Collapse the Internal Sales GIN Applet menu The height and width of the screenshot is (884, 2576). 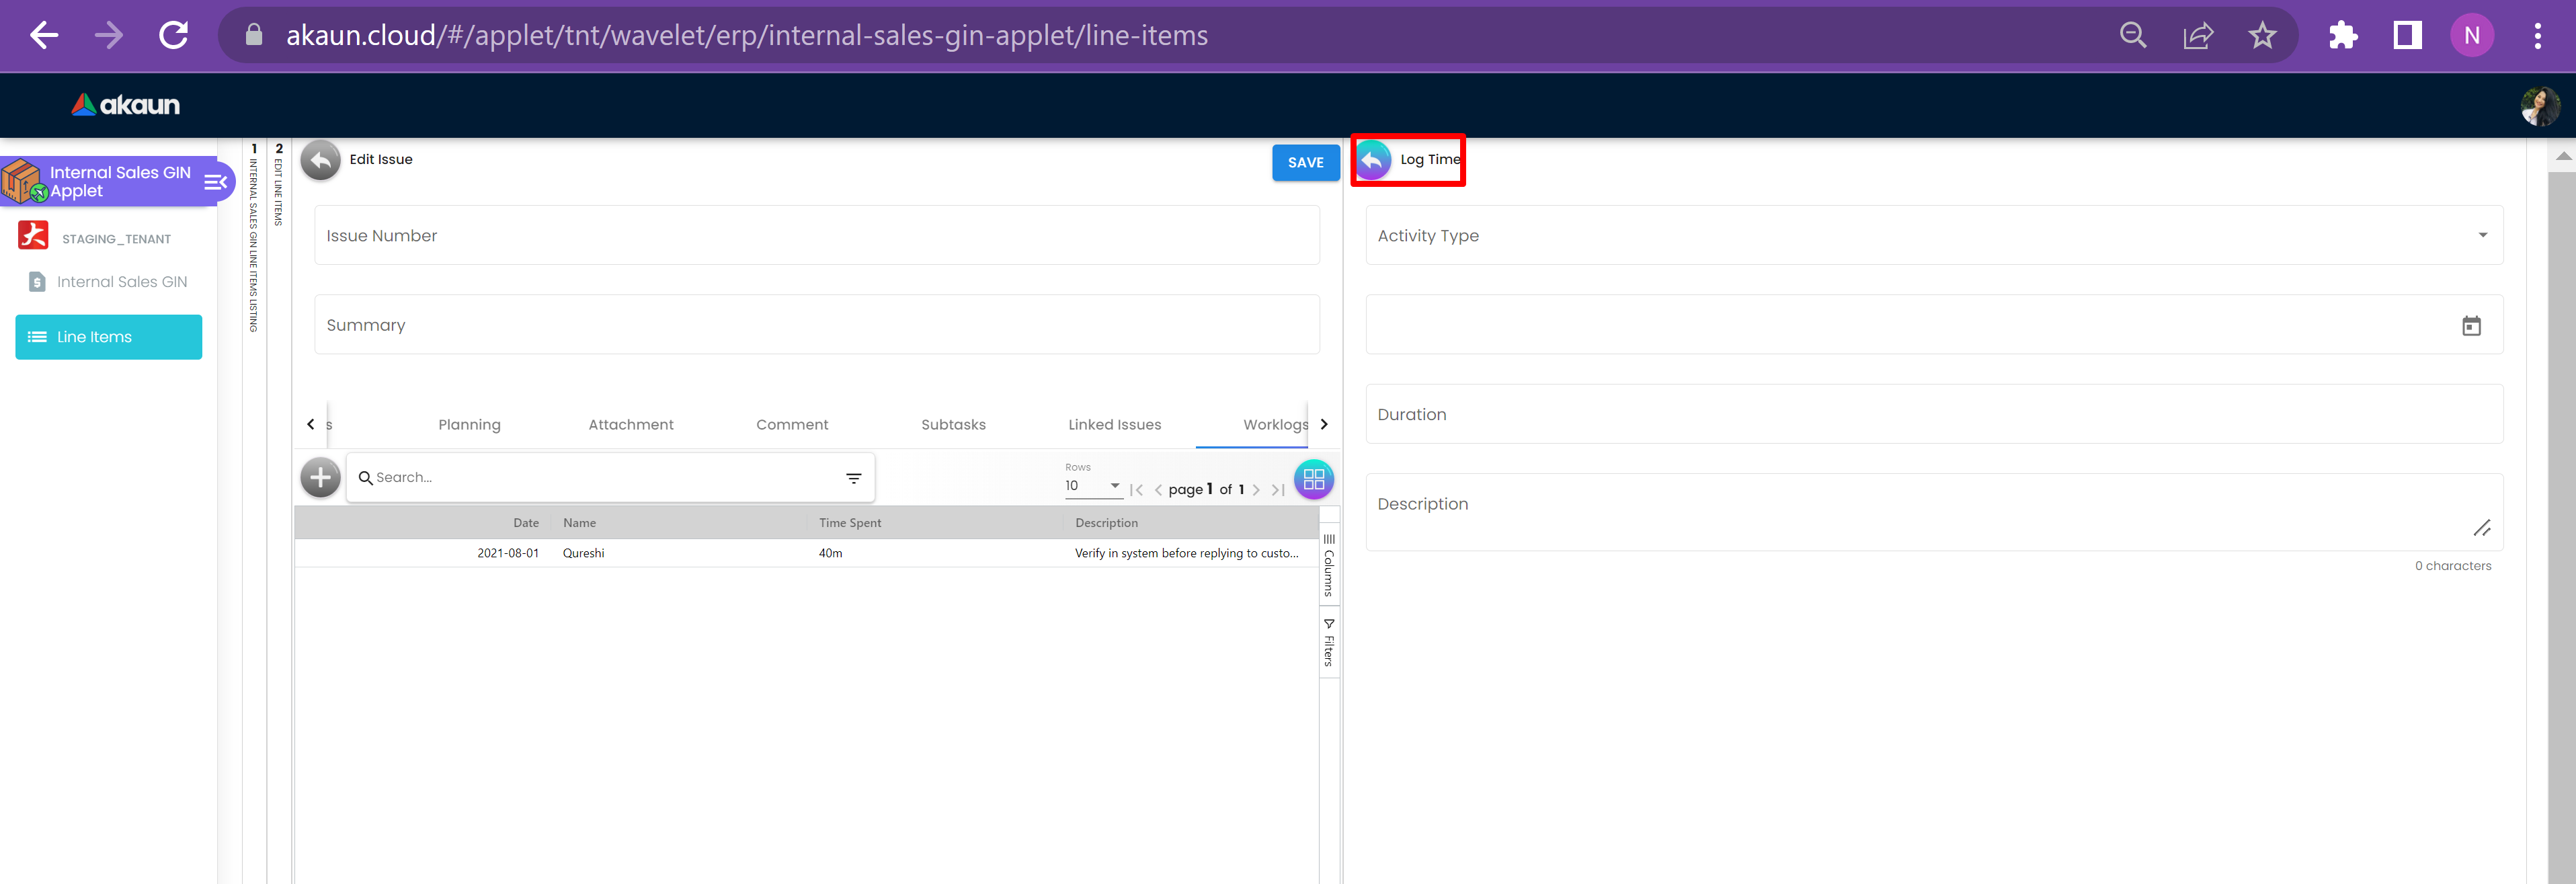tap(215, 182)
